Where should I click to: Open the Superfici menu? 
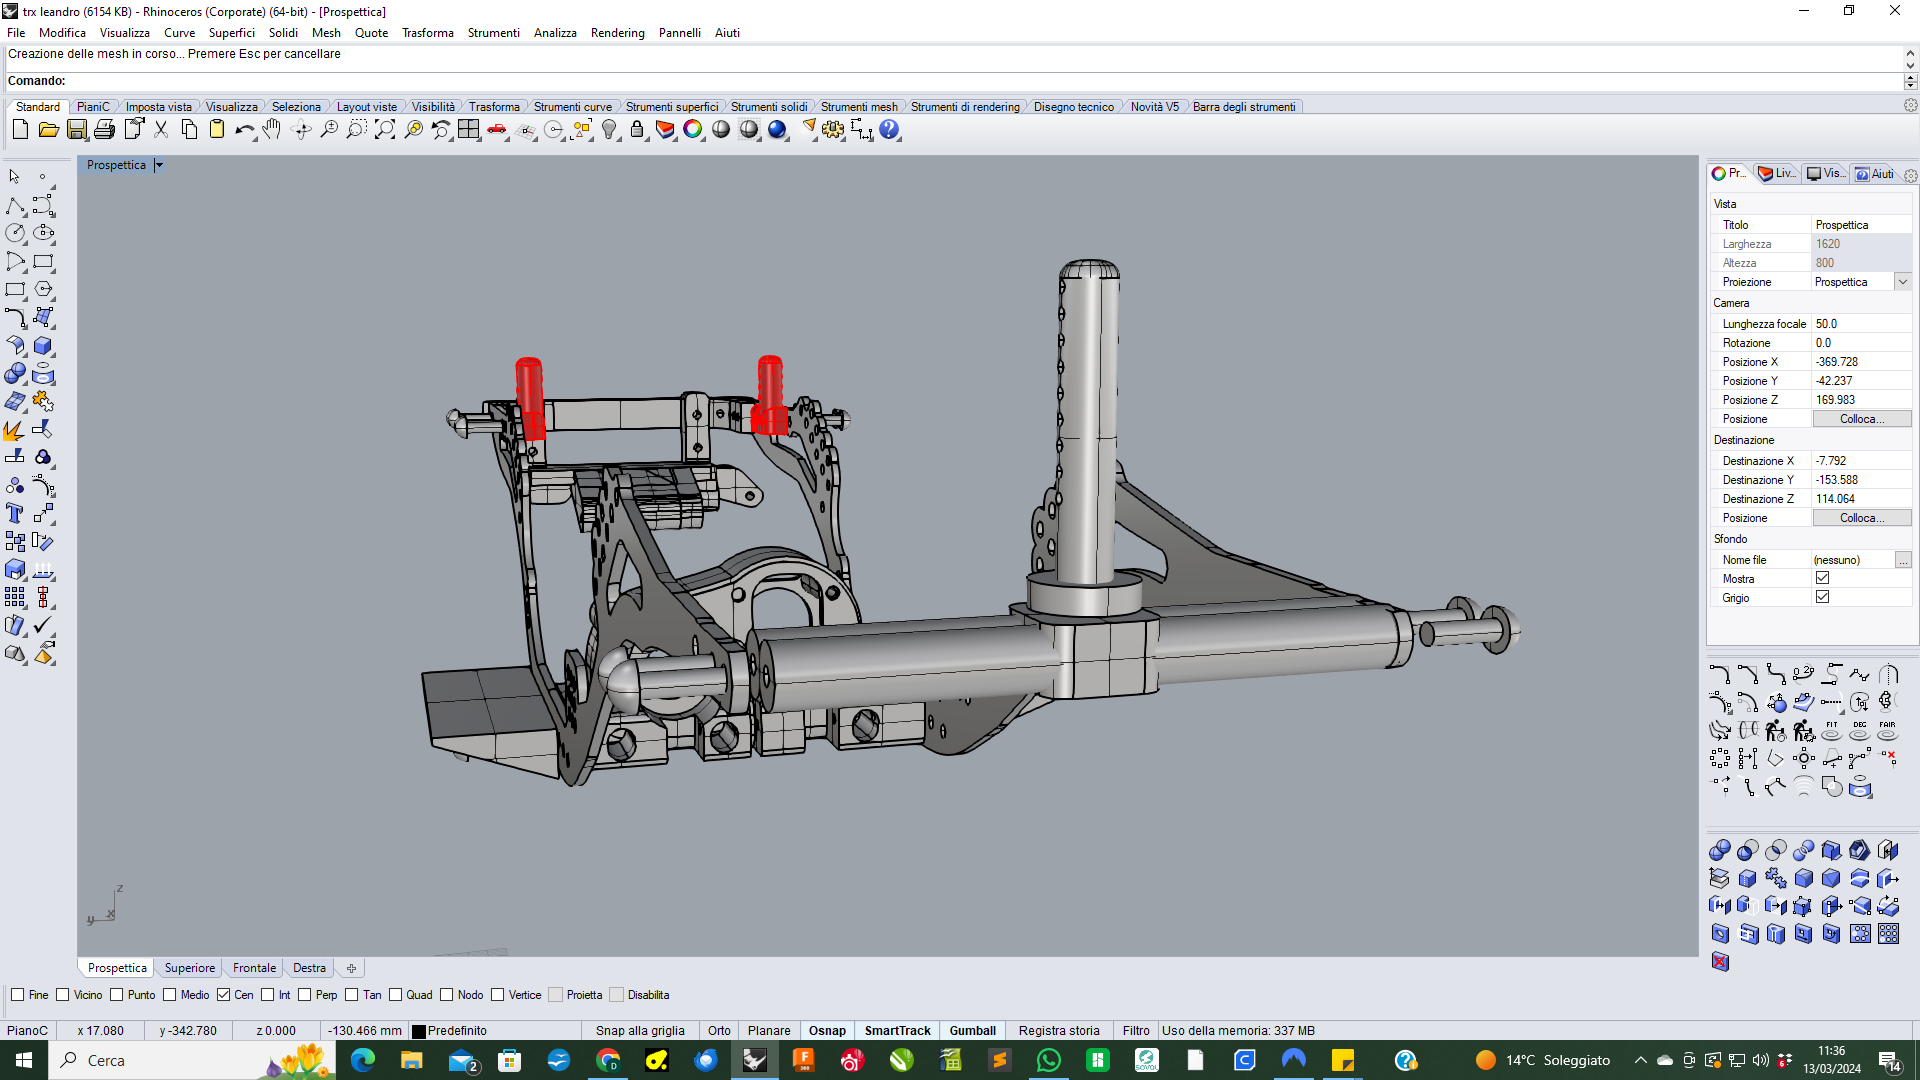click(x=231, y=33)
